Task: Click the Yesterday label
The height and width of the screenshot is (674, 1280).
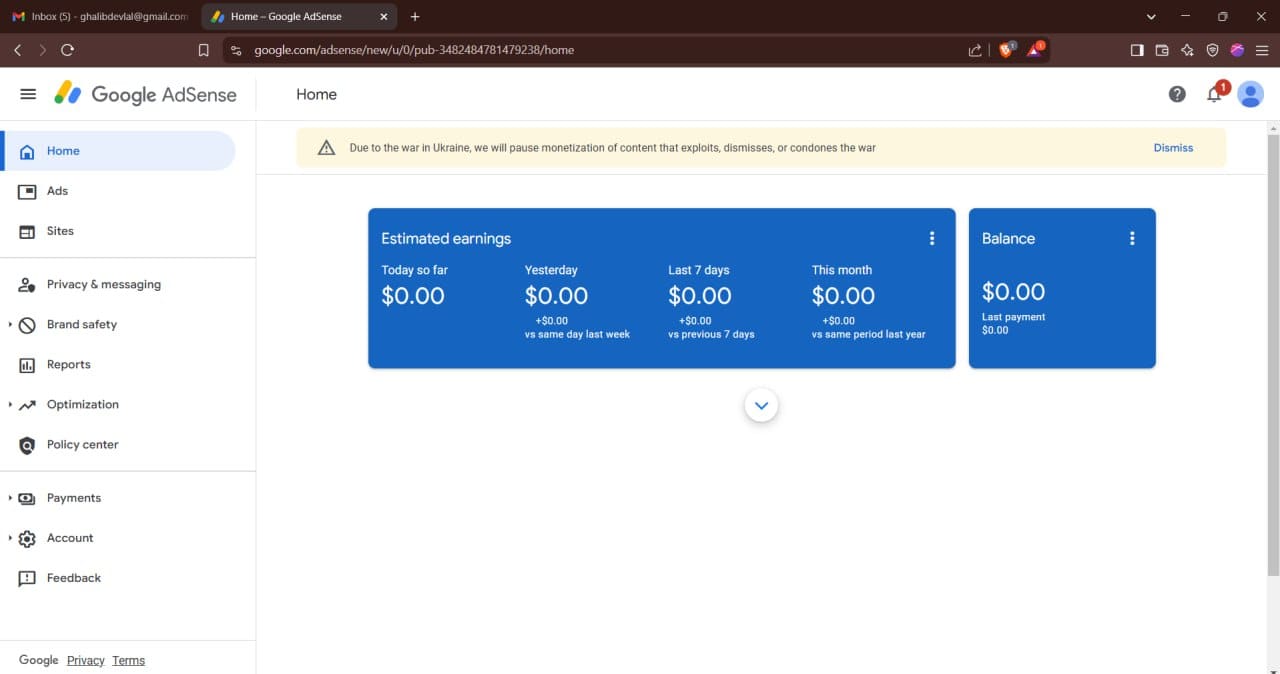Action: 551,270
